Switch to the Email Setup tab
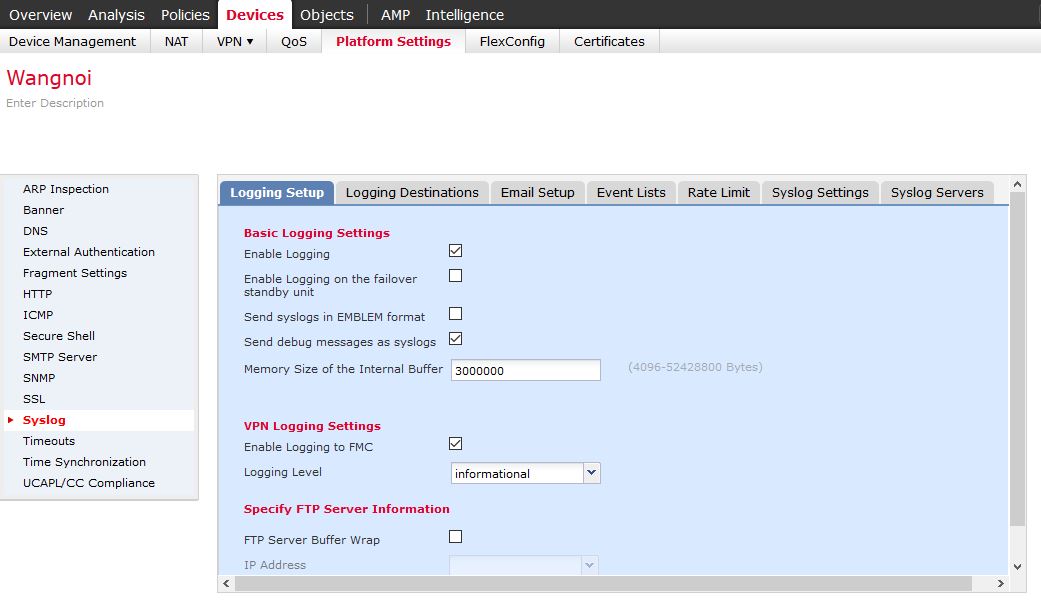The height and width of the screenshot is (610, 1041). pyautogui.click(x=537, y=192)
